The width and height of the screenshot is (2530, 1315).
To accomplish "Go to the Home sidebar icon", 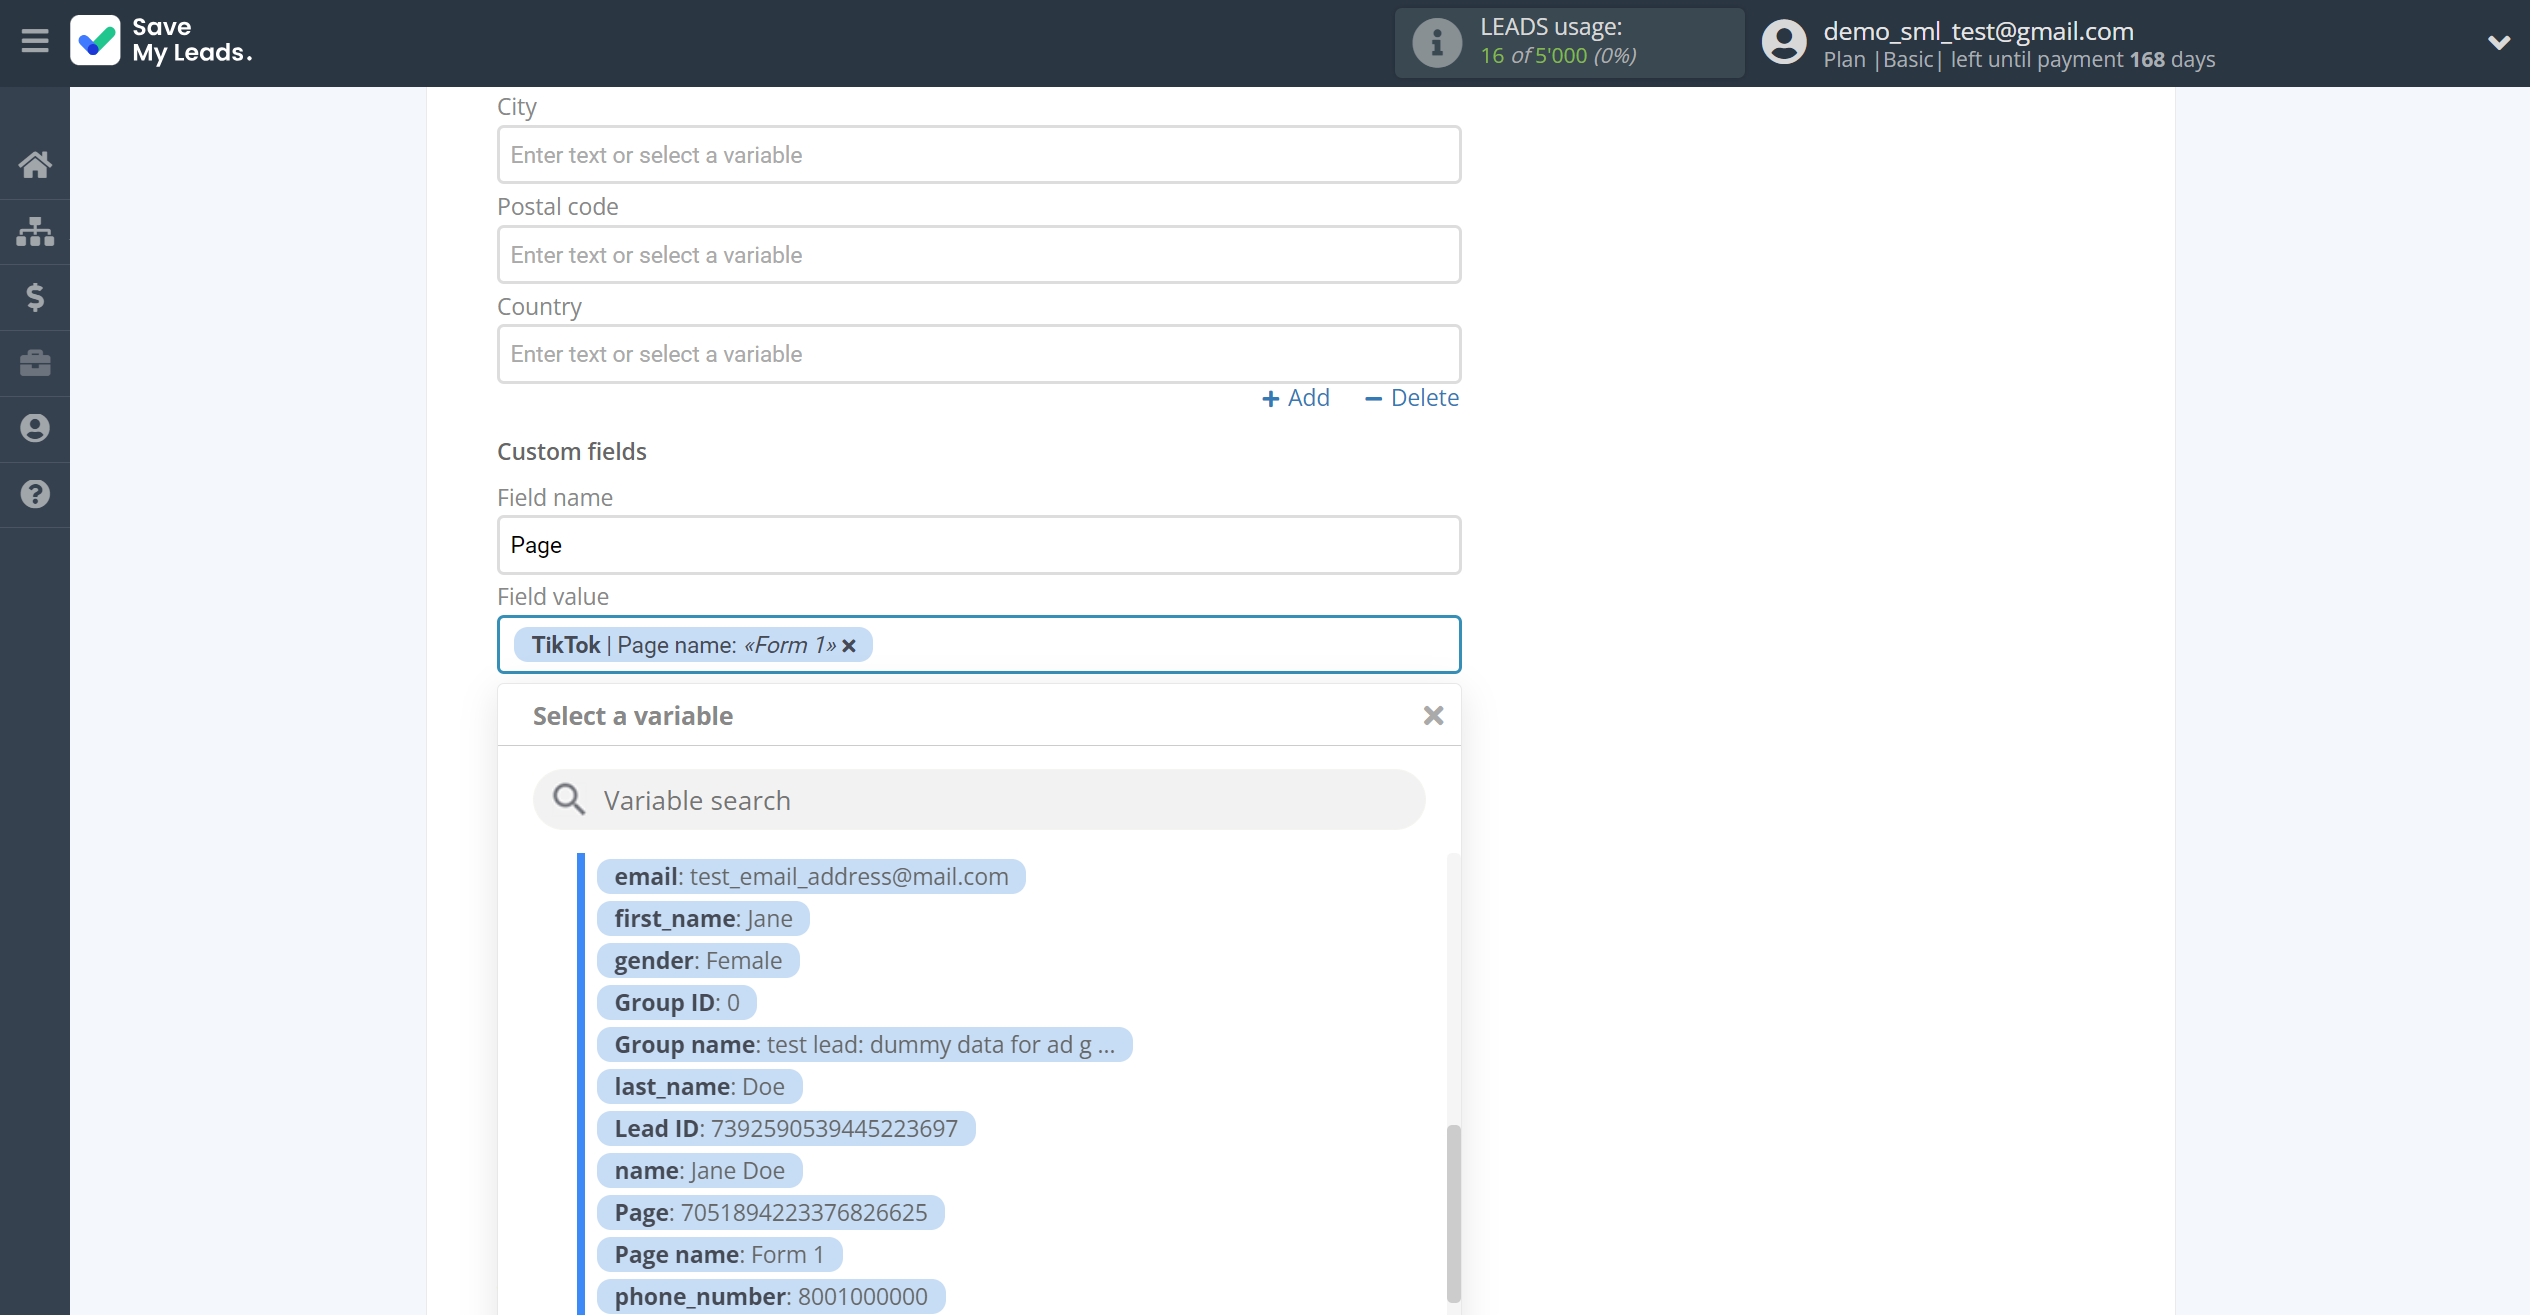I will [35, 164].
